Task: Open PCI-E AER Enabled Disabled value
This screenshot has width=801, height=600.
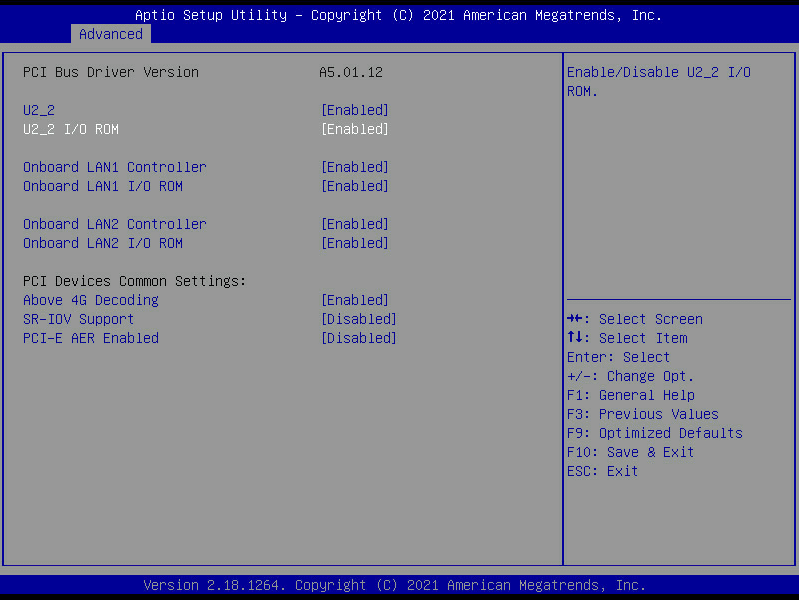Action: point(359,338)
